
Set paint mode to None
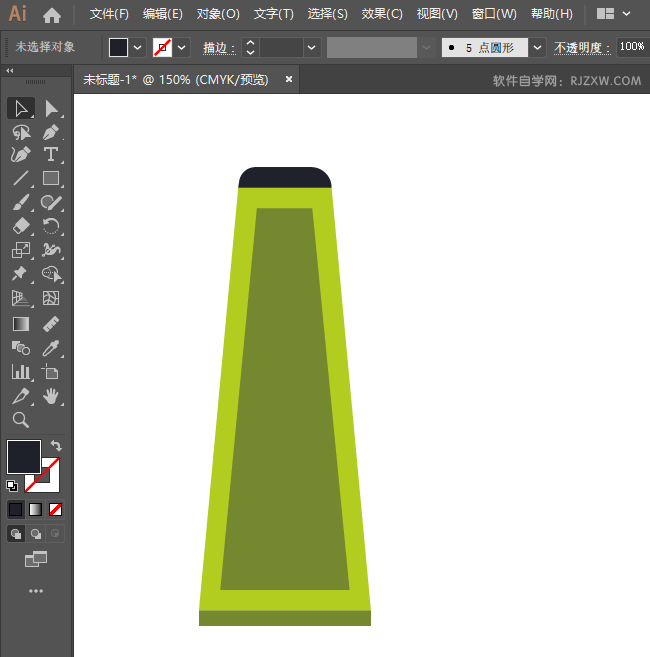[x=56, y=509]
